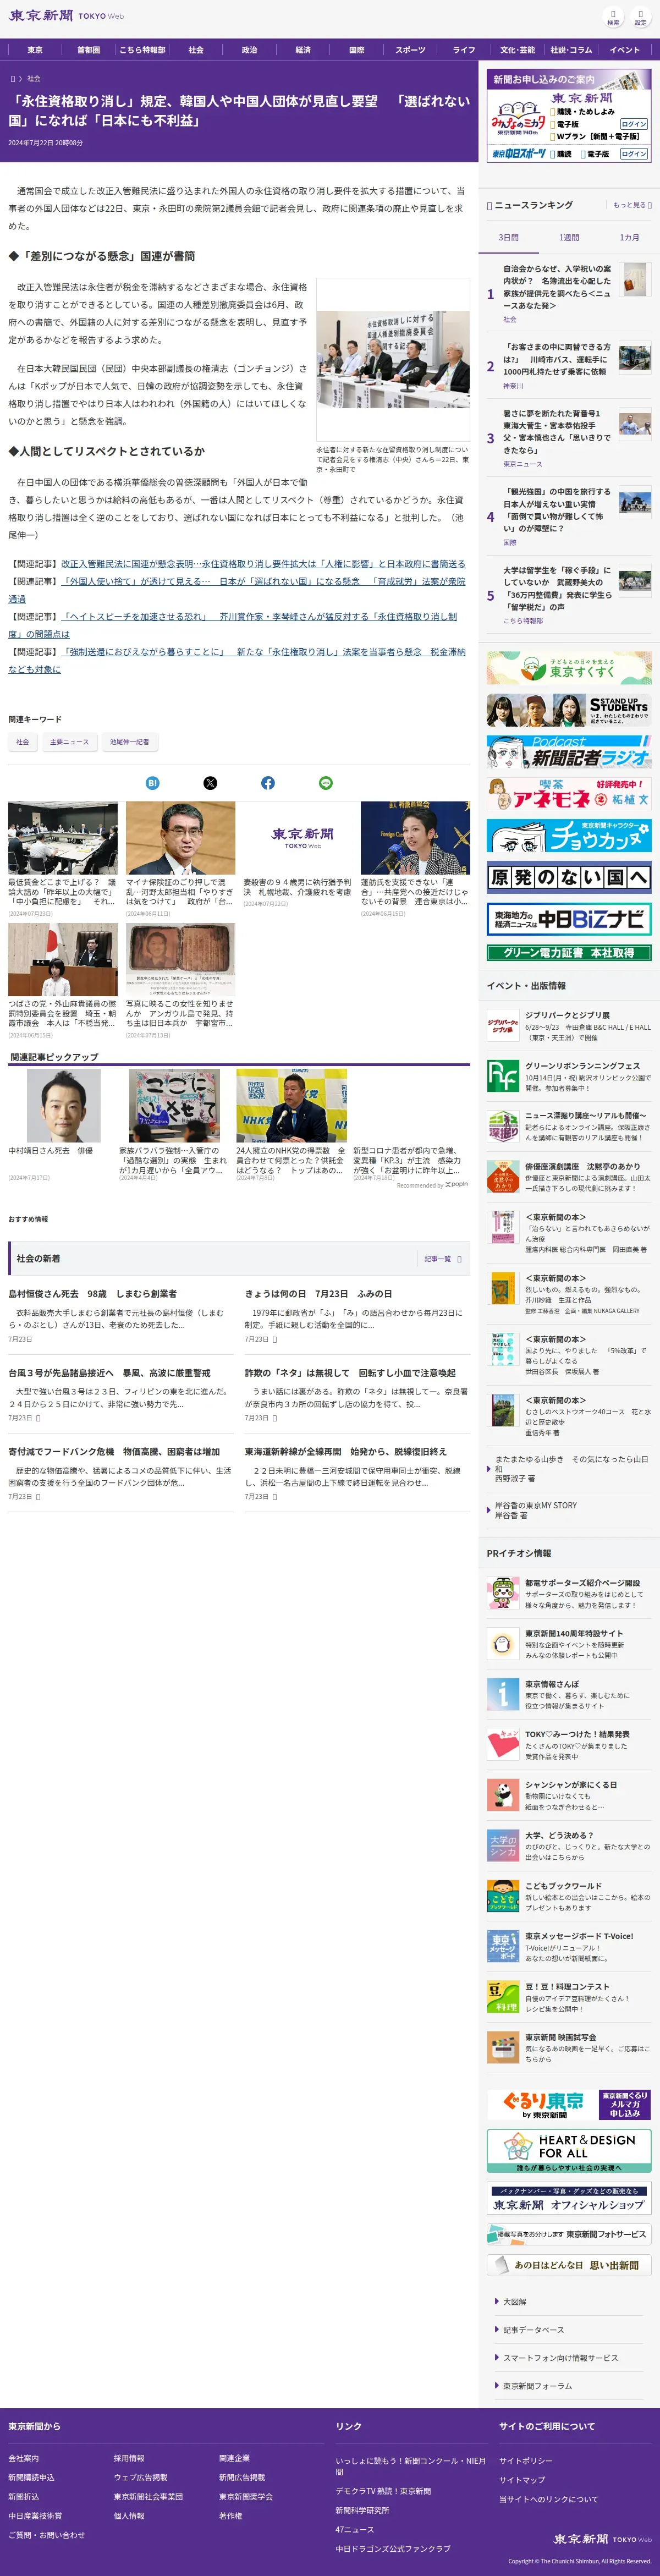This screenshot has height=2576, width=660.
Task: Open the チョウカンヌ character banner
Action: (x=569, y=836)
